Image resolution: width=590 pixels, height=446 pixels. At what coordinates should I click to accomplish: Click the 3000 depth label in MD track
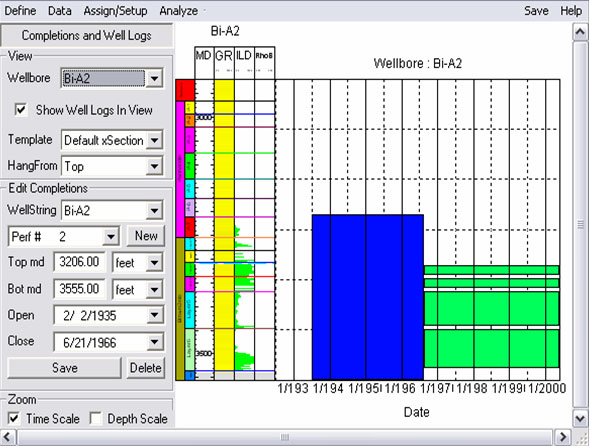point(204,118)
